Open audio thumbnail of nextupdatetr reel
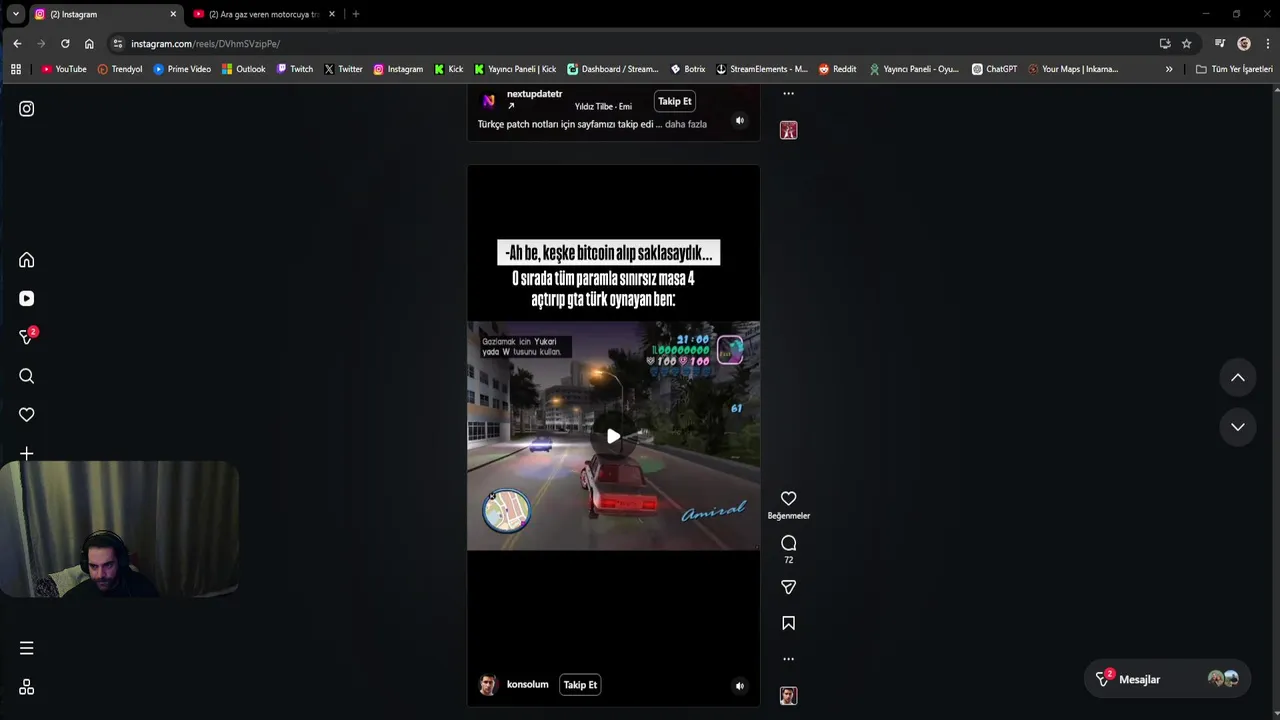This screenshot has height=720, width=1280. point(788,130)
